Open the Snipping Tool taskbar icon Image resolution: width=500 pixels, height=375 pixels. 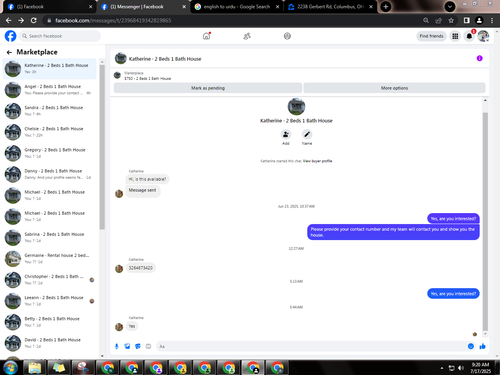point(83,368)
